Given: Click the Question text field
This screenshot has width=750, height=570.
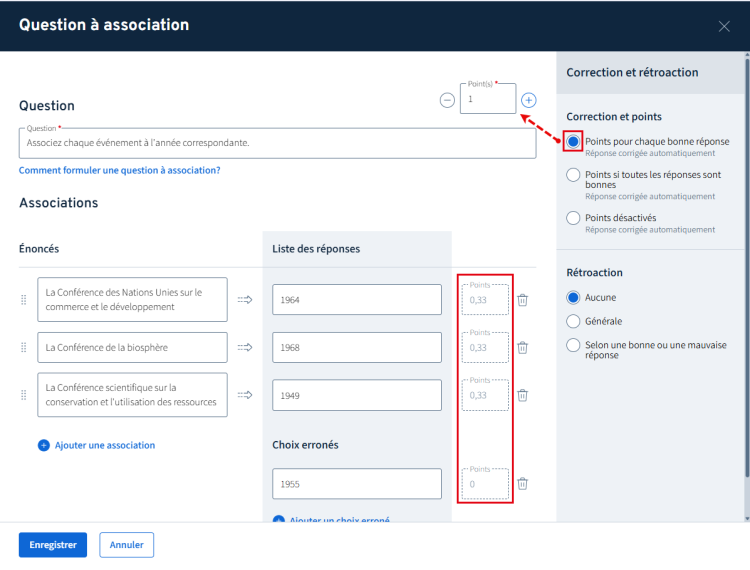Looking at the screenshot, I should [277, 143].
